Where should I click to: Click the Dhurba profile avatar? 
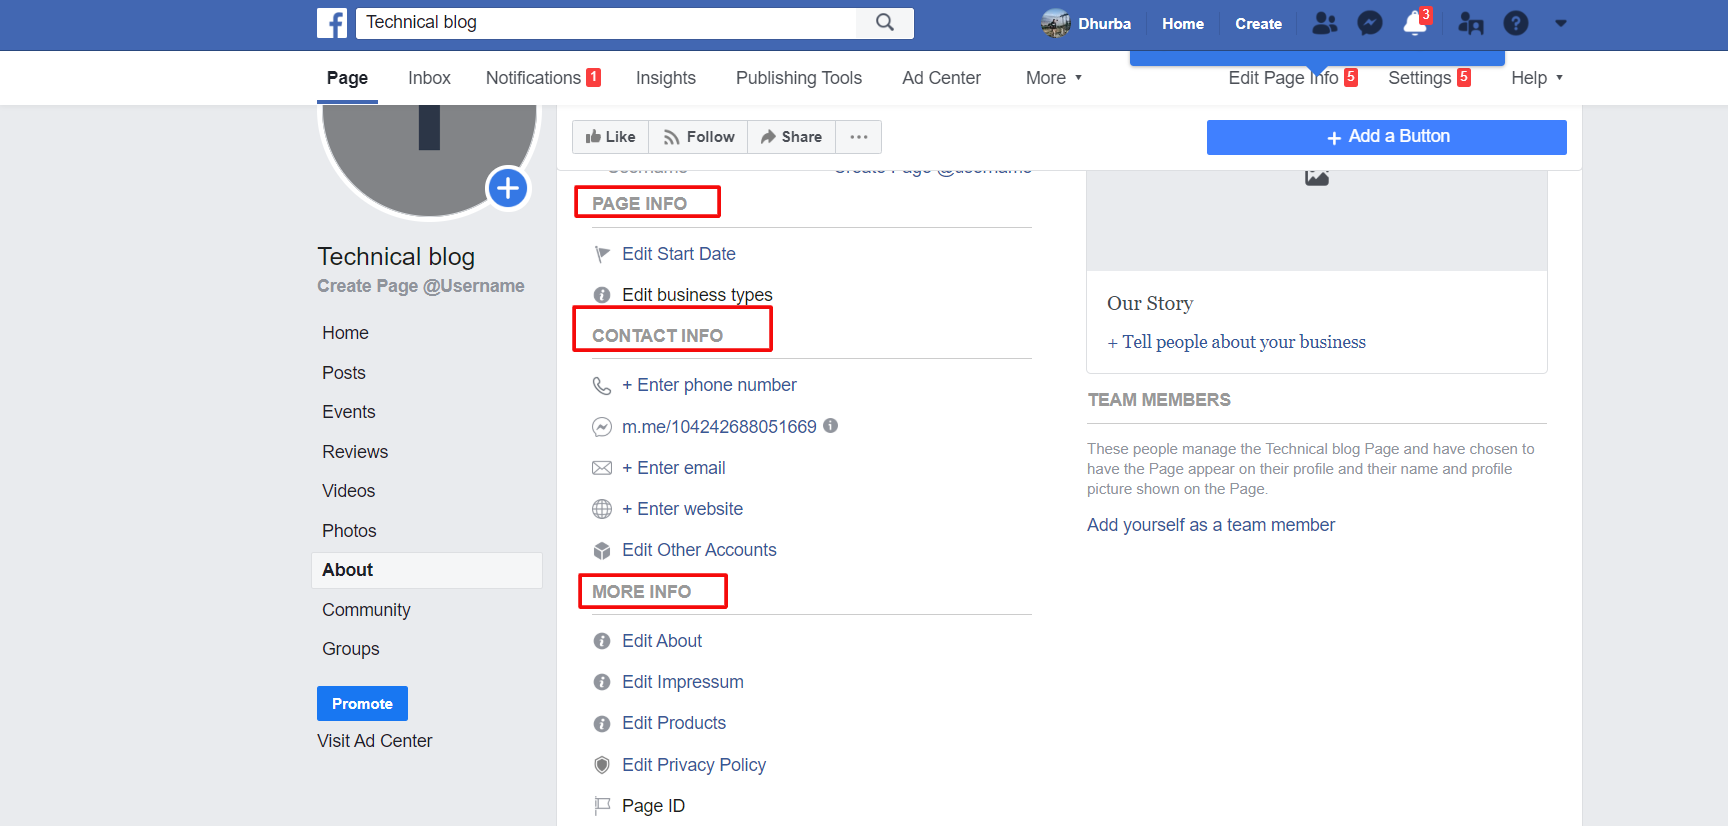point(1055,23)
